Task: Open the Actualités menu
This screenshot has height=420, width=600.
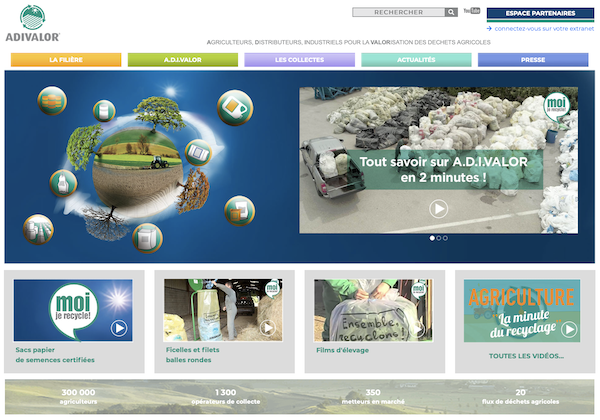Action: [x=416, y=60]
